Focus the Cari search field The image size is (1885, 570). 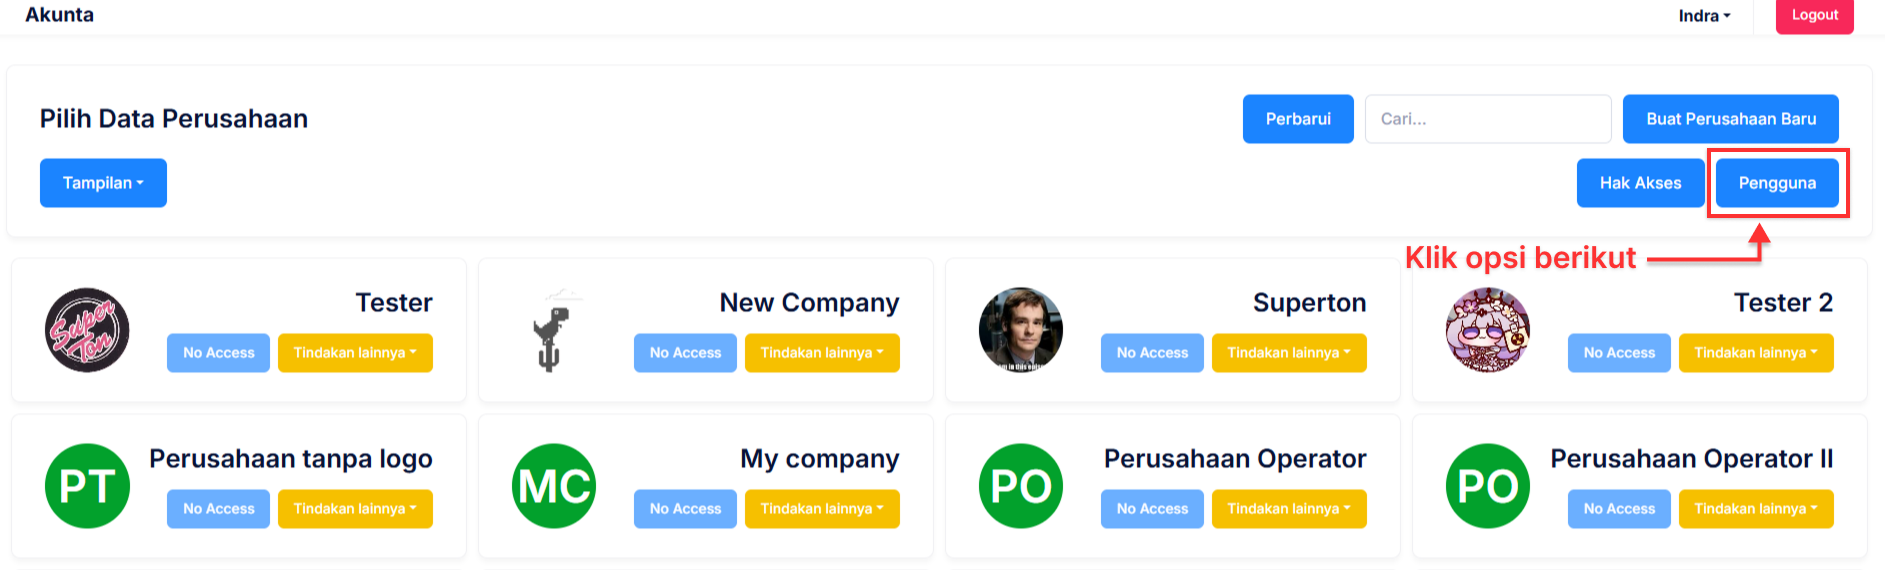pyautogui.click(x=1487, y=119)
